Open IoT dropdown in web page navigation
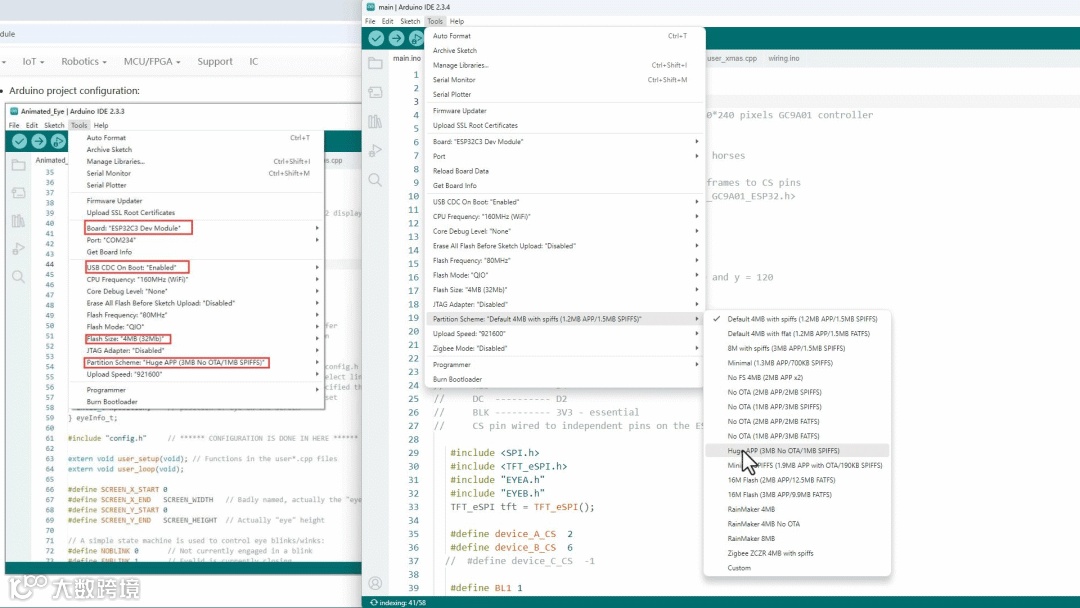1080x608 pixels. click(33, 61)
